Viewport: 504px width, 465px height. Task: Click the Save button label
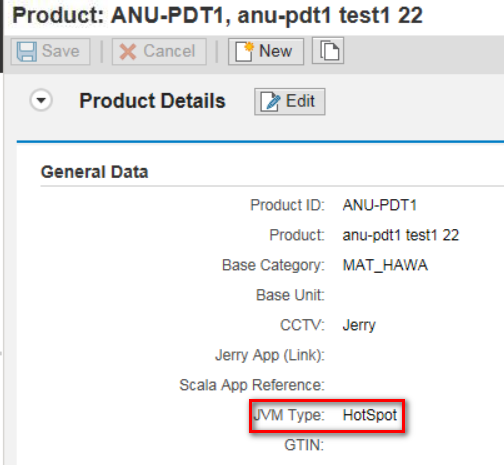[61, 51]
